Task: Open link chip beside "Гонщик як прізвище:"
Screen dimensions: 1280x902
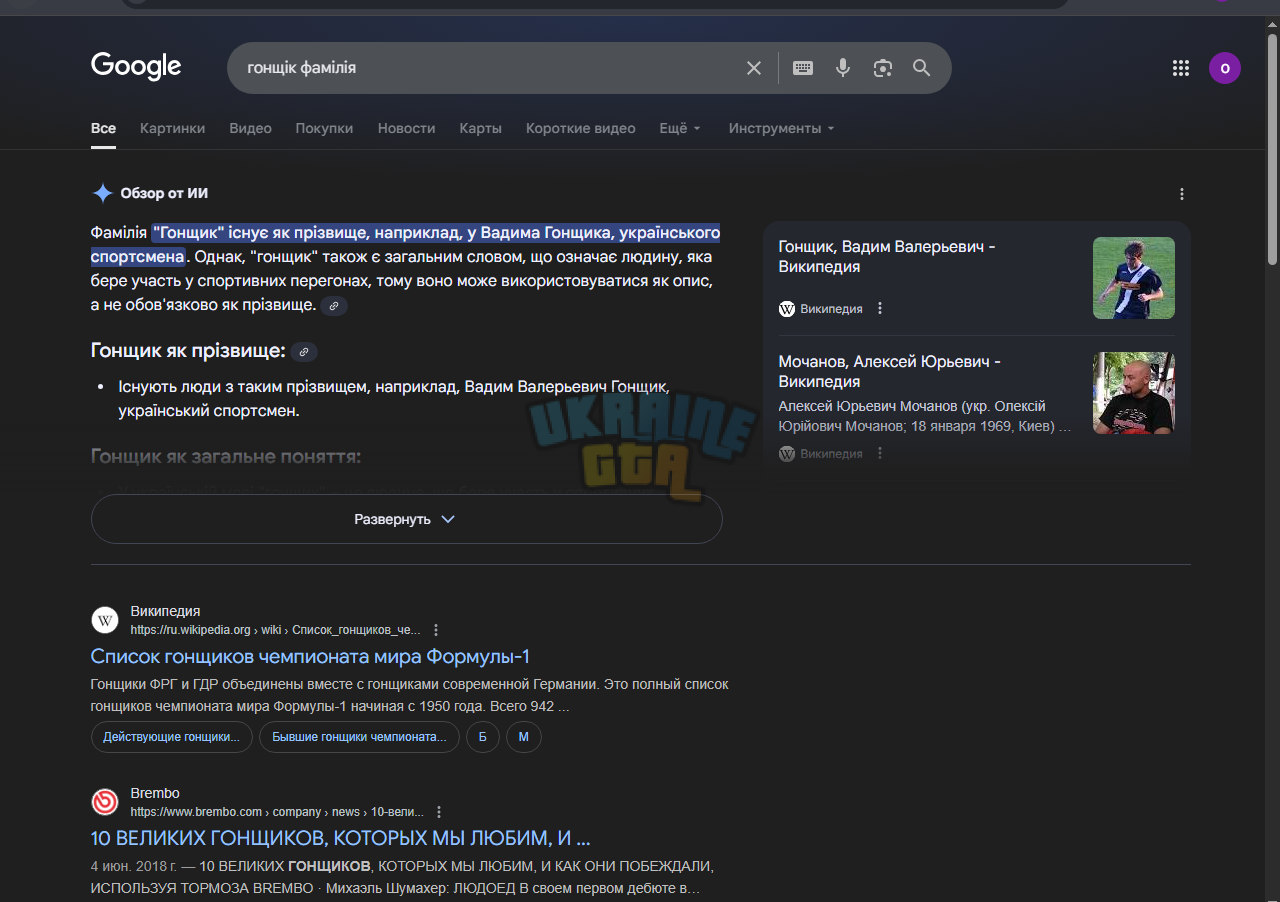Action: (304, 352)
